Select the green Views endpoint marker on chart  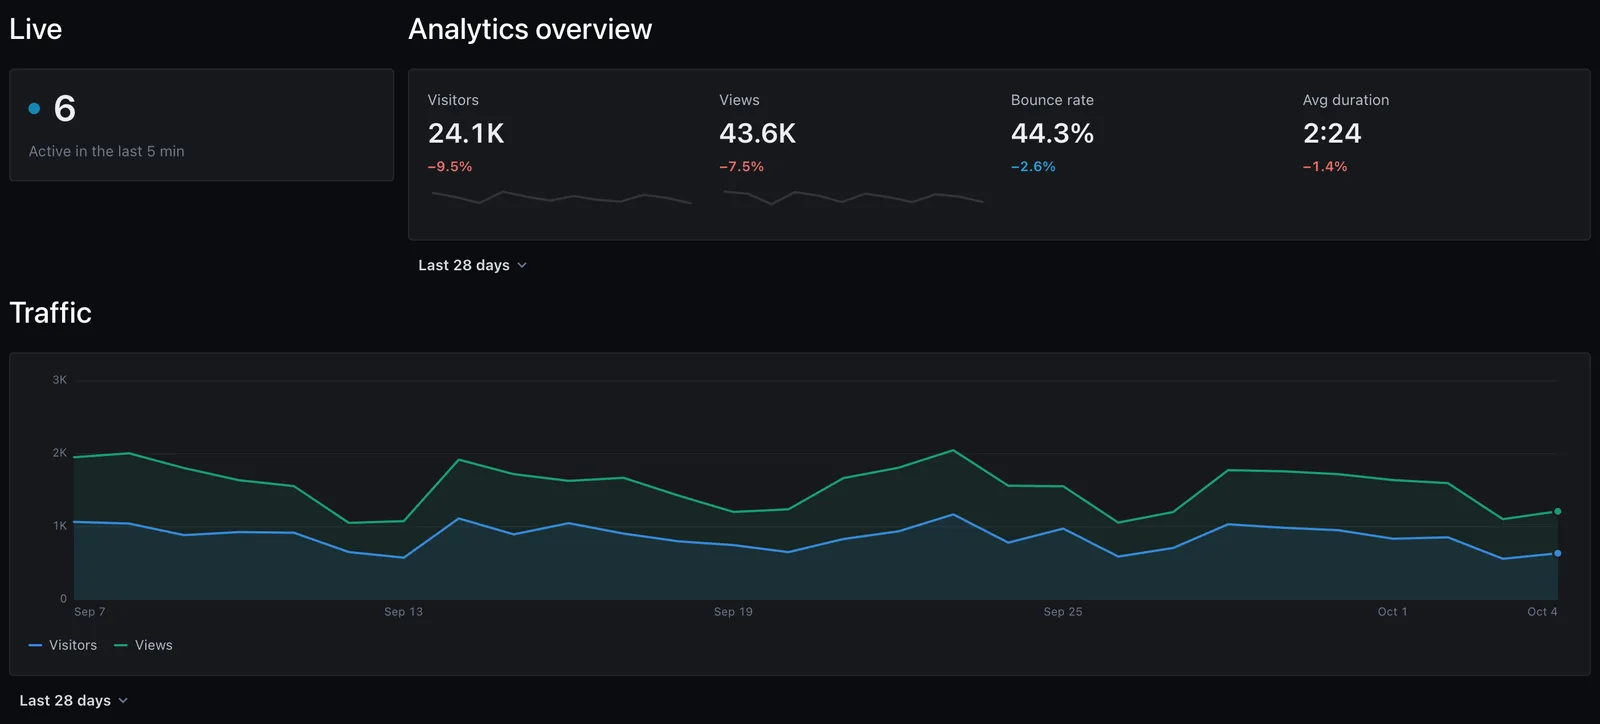[1557, 511]
